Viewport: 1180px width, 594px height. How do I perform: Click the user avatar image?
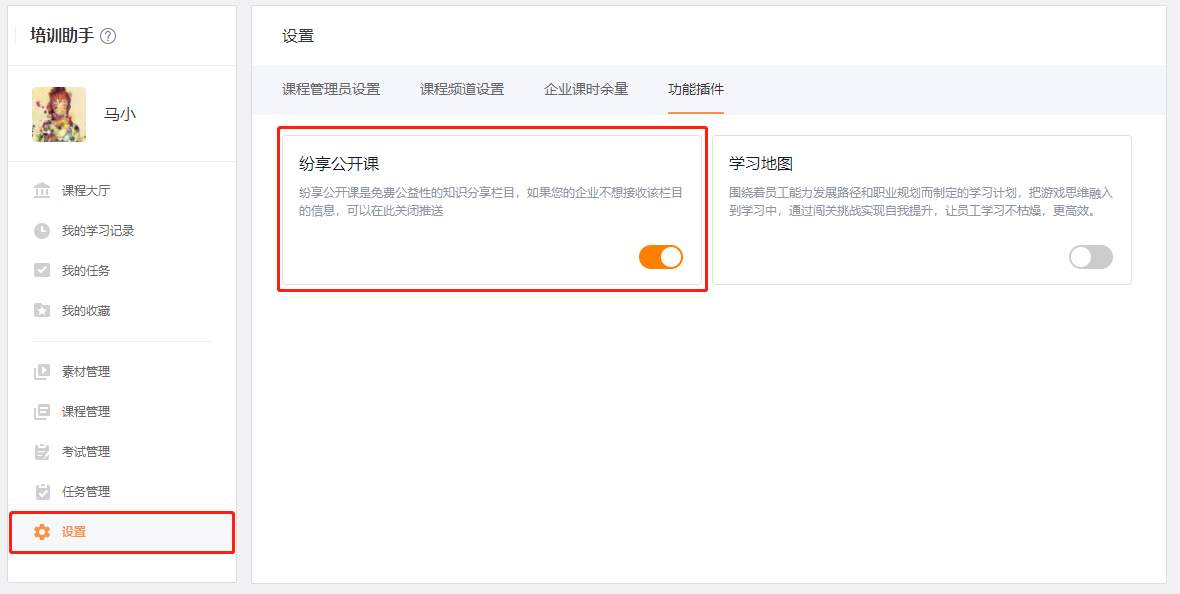(x=59, y=114)
